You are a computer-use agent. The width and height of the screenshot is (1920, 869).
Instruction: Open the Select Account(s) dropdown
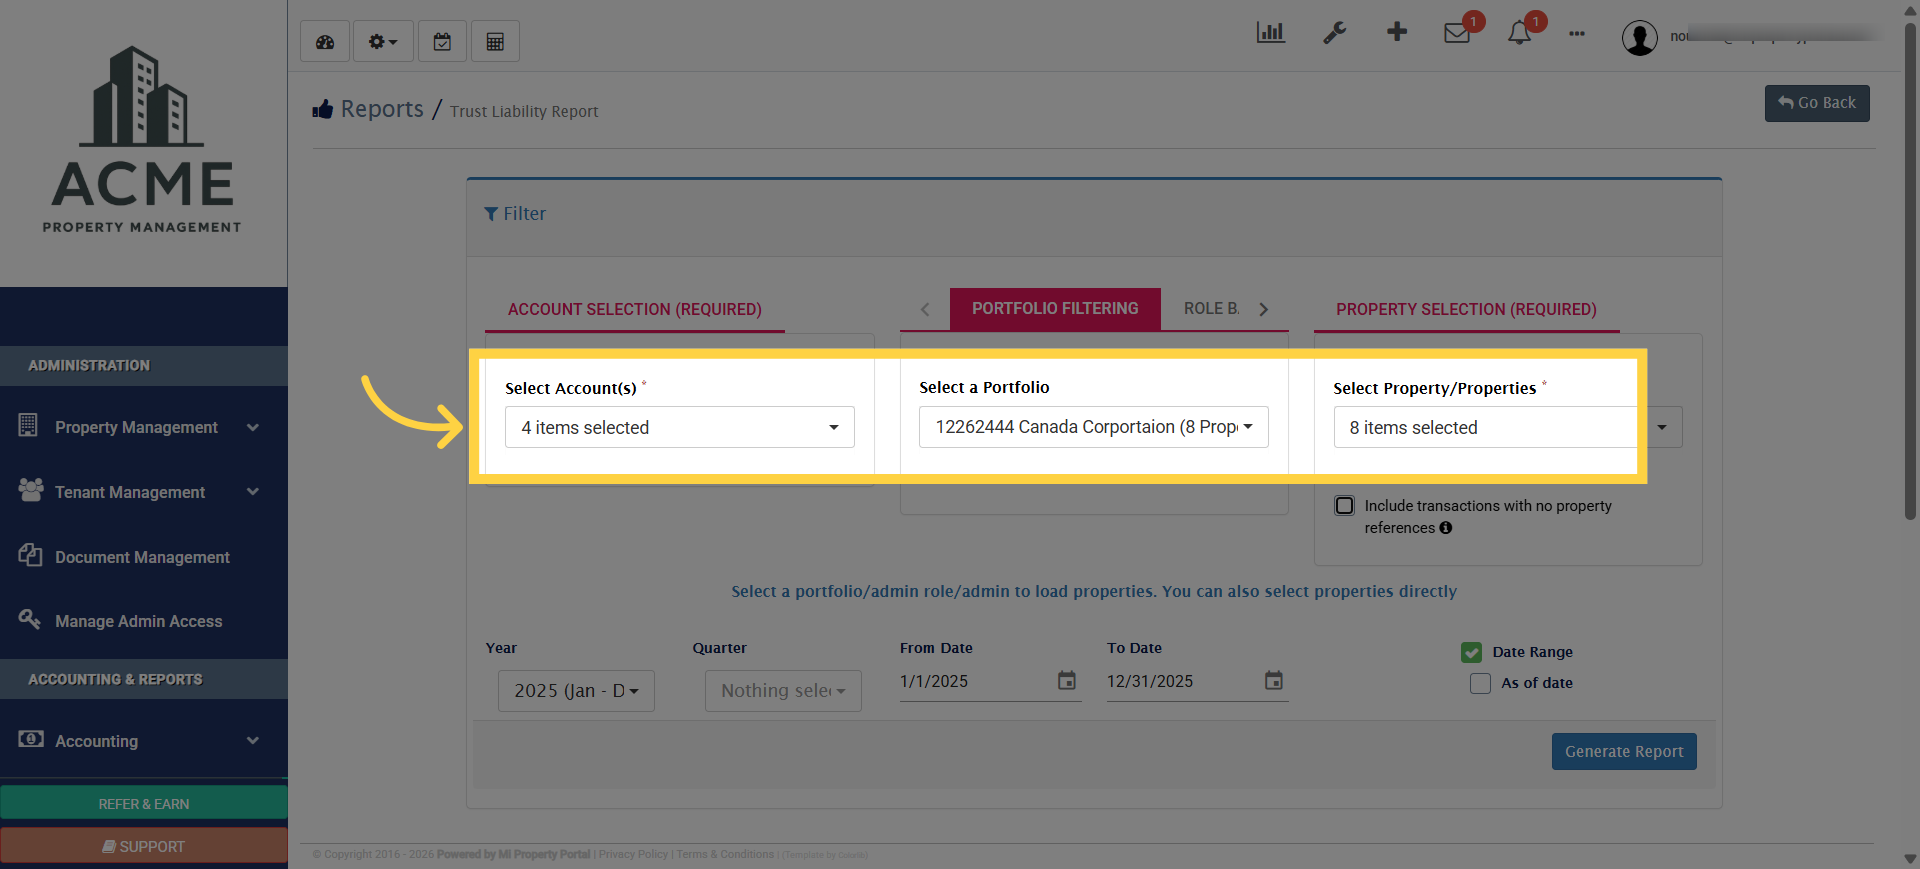pyautogui.click(x=680, y=427)
